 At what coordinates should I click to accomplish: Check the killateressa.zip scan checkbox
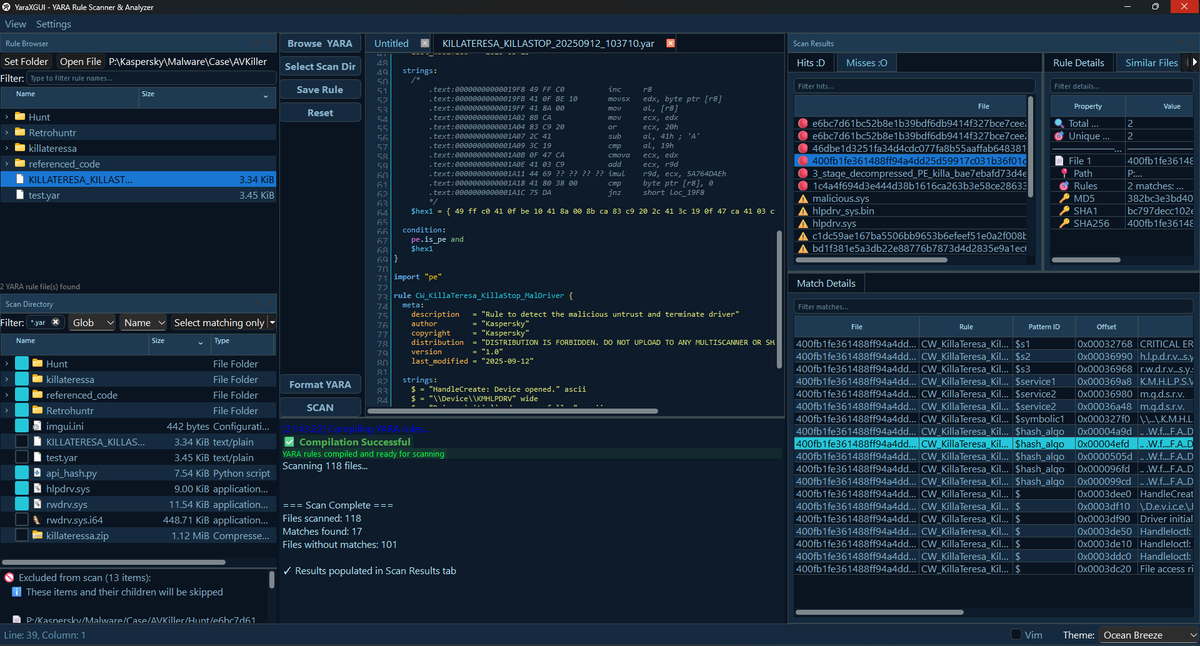(x=21, y=536)
